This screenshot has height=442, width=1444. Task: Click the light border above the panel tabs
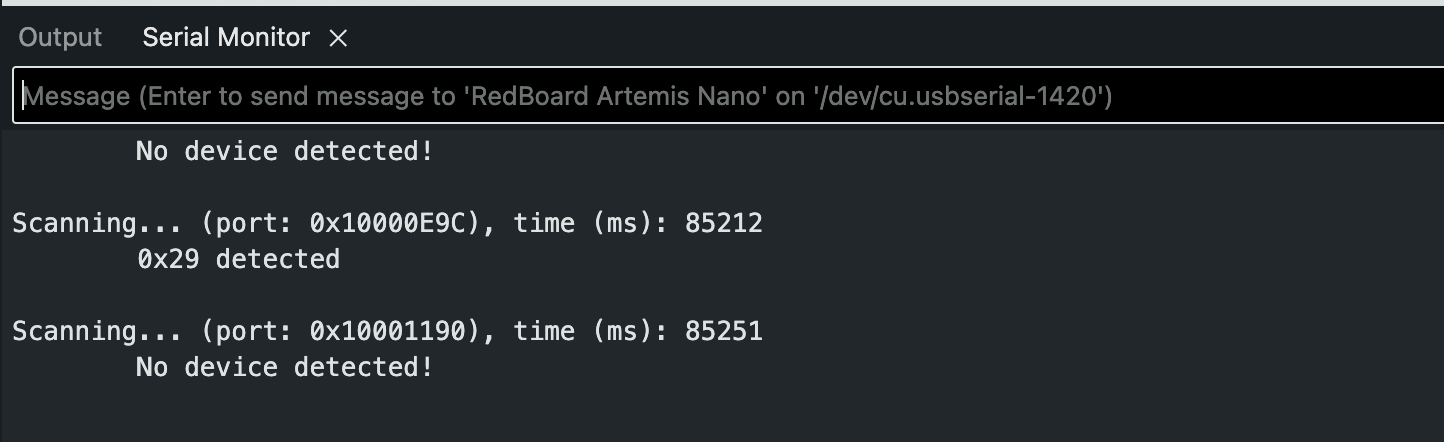[x=720, y=3]
